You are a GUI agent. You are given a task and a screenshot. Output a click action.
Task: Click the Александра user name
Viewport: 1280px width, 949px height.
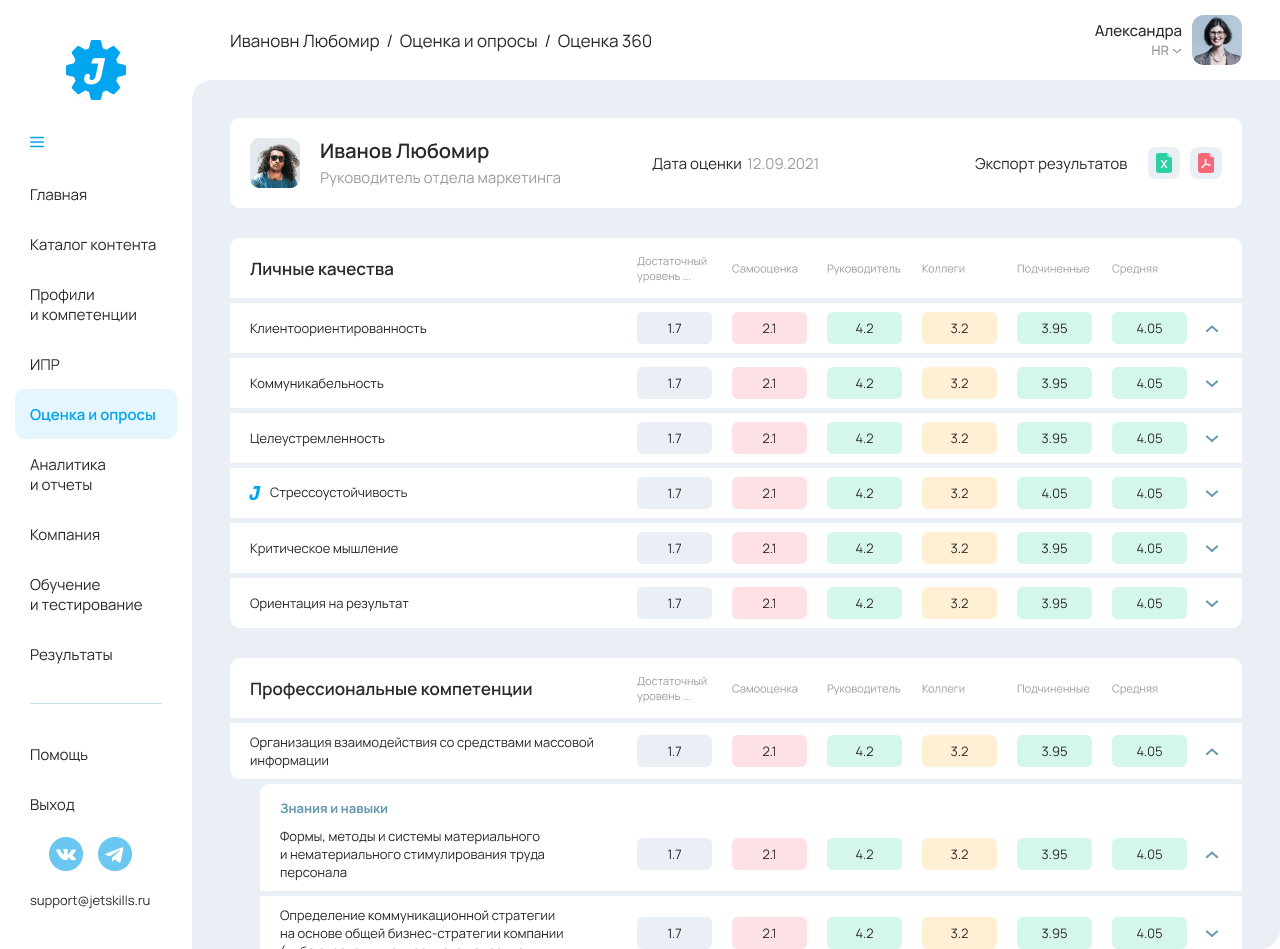(1138, 30)
